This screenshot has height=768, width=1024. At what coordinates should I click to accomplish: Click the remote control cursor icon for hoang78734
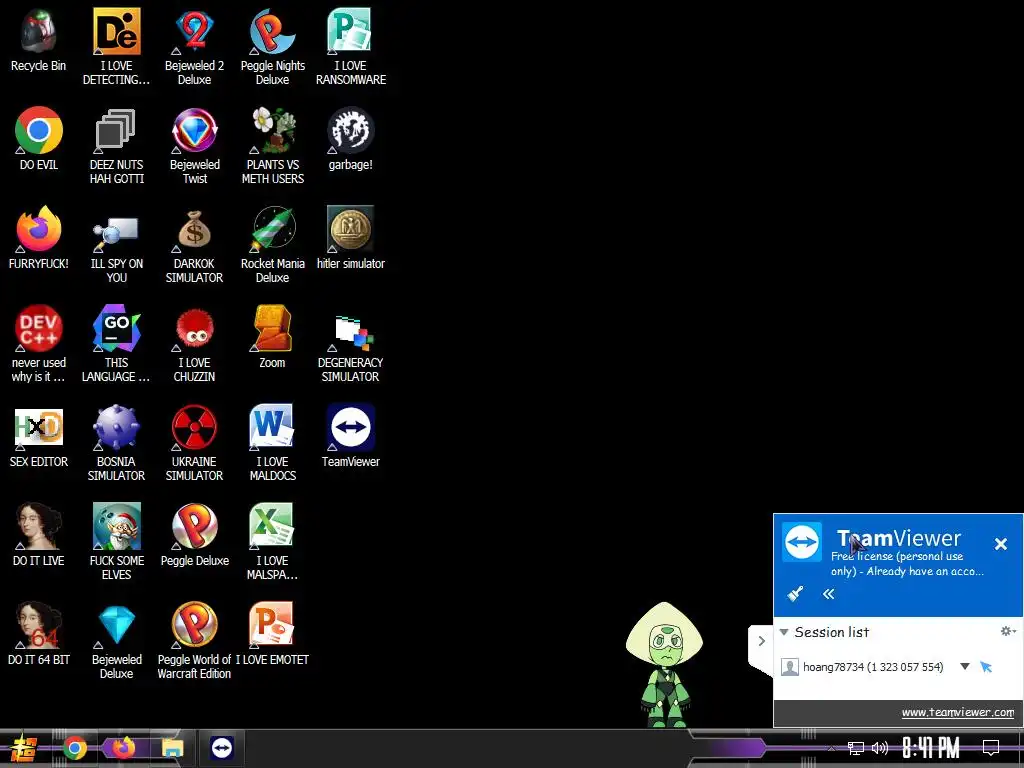986,667
